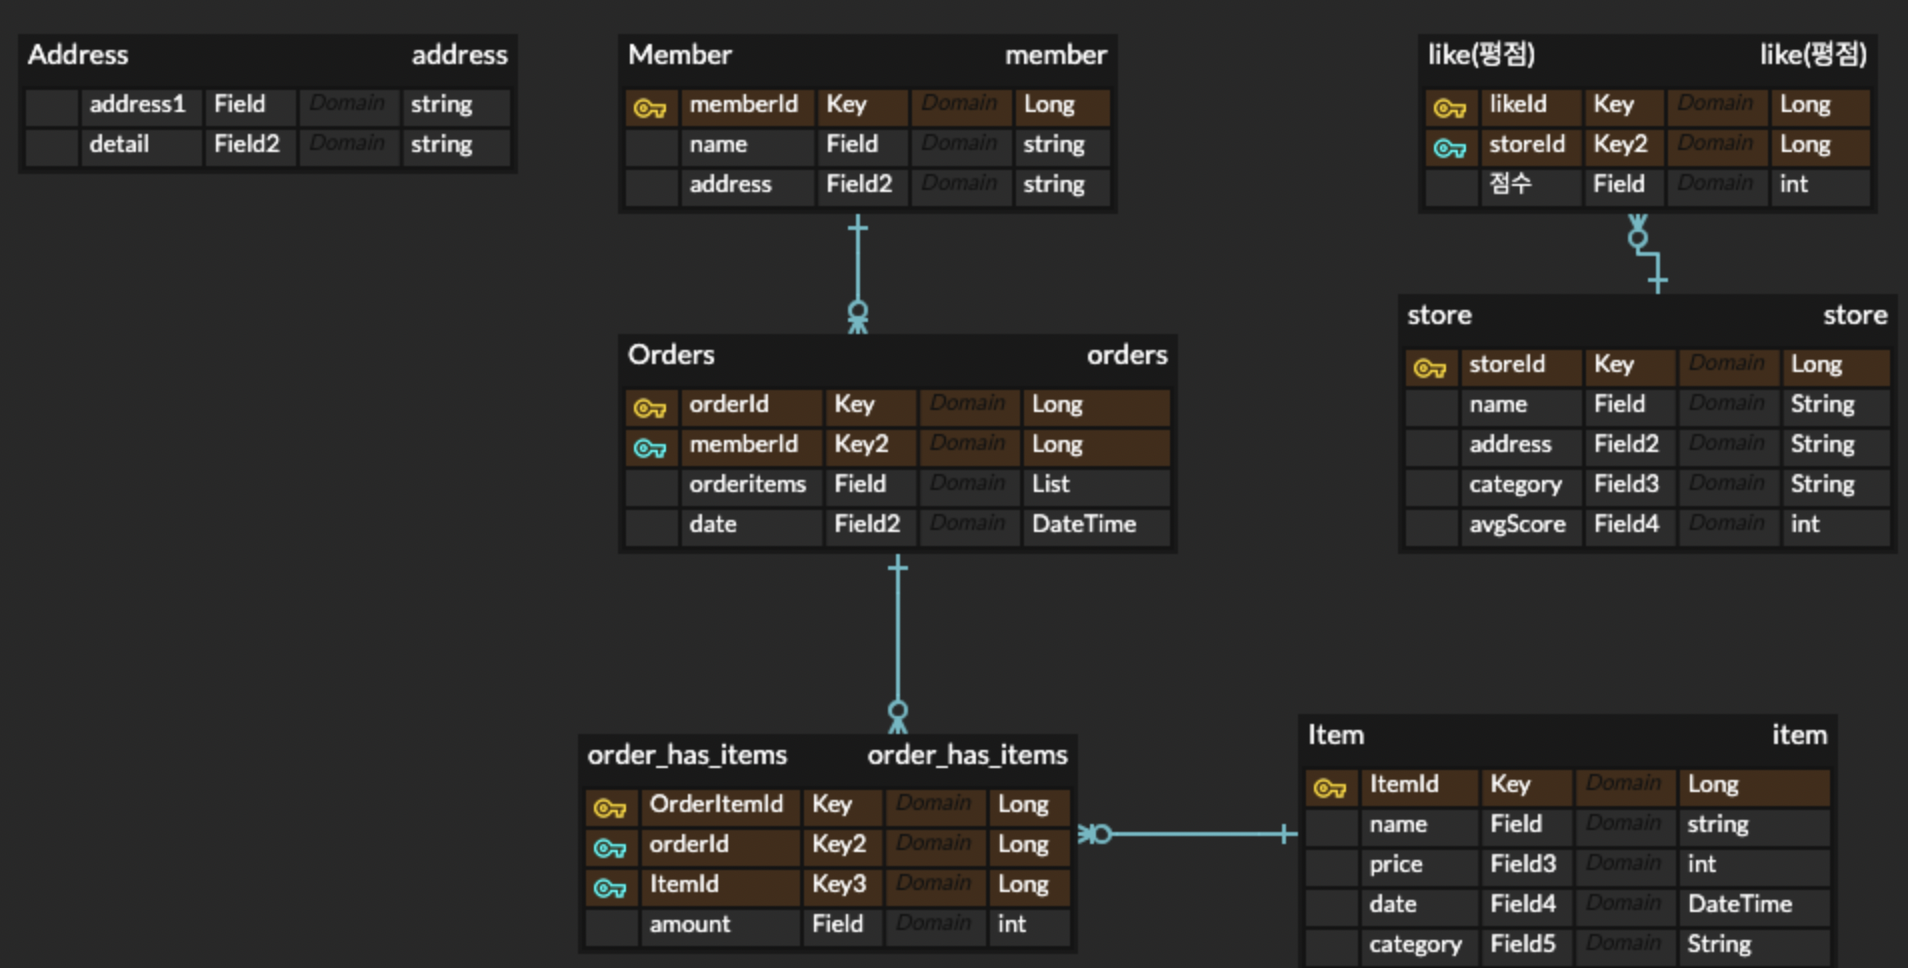Click the primary key icon for storeId in store table
Screen dimensions: 1908x968
(x=1430, y=366)
